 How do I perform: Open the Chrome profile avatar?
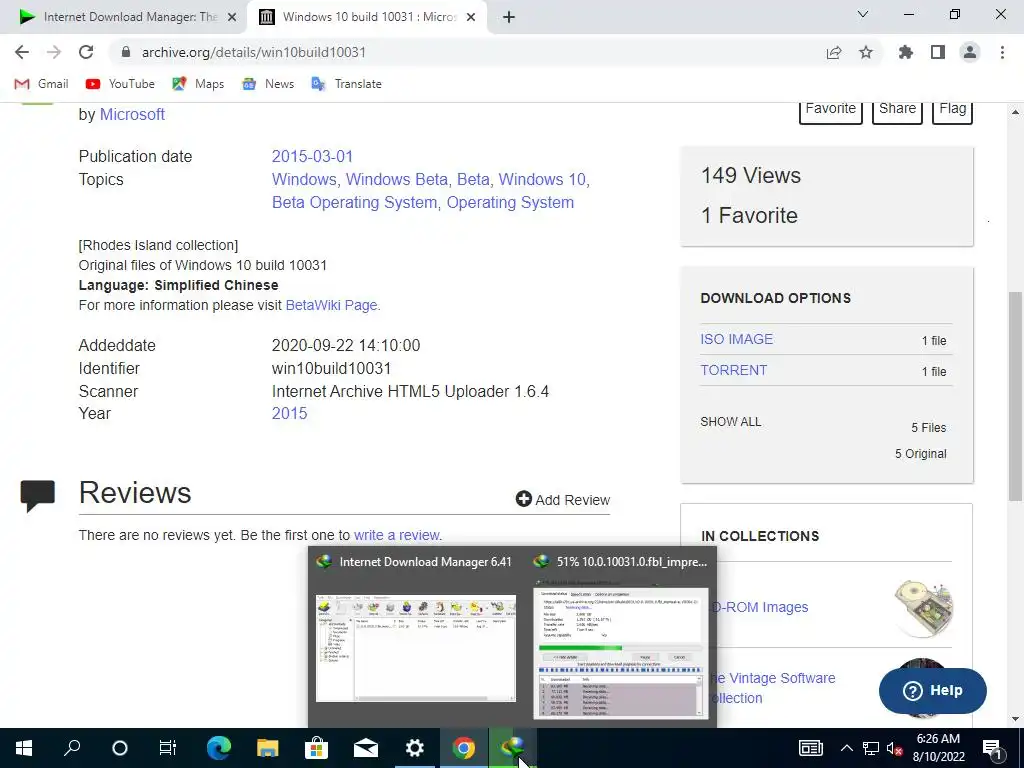click(x=970, y=52)
